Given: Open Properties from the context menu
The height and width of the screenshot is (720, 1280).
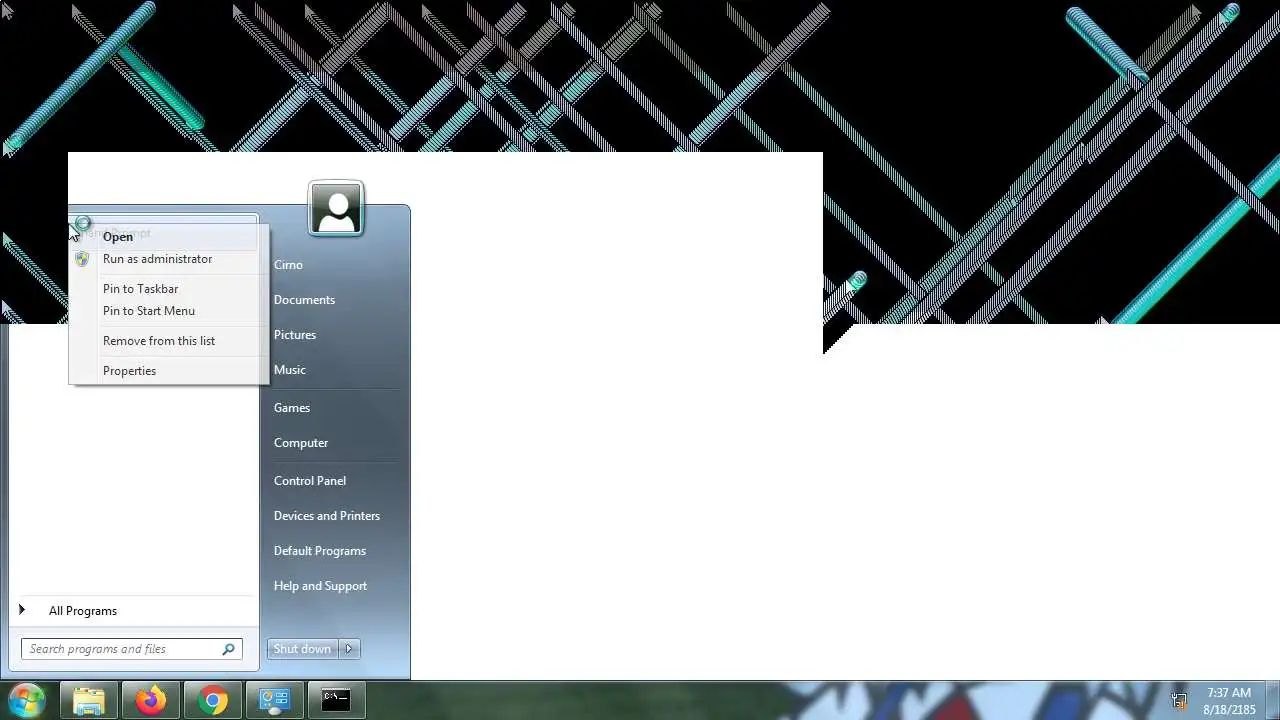Looking at the screenshot, I should (168, 371).
